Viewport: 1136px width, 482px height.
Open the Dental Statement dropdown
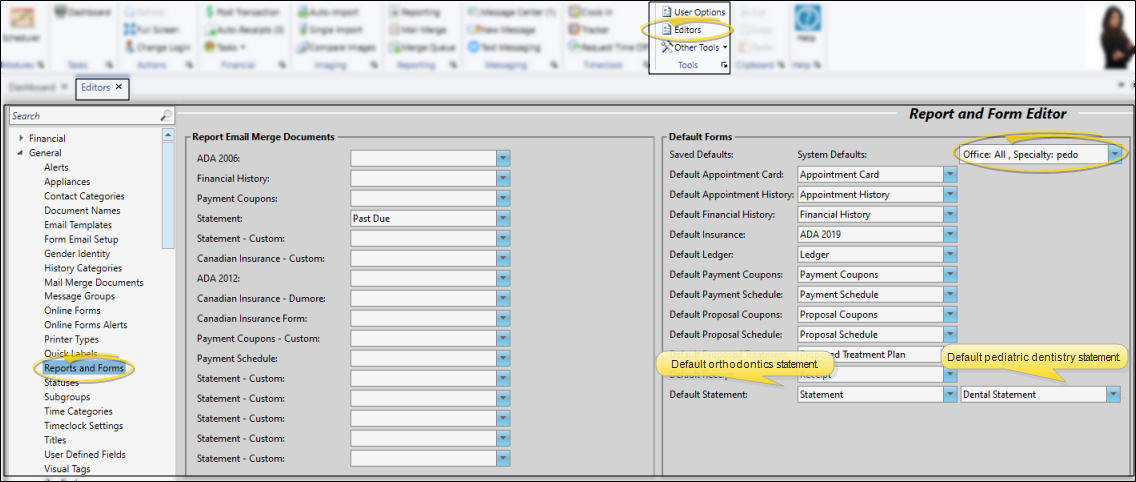[1112, 394]
